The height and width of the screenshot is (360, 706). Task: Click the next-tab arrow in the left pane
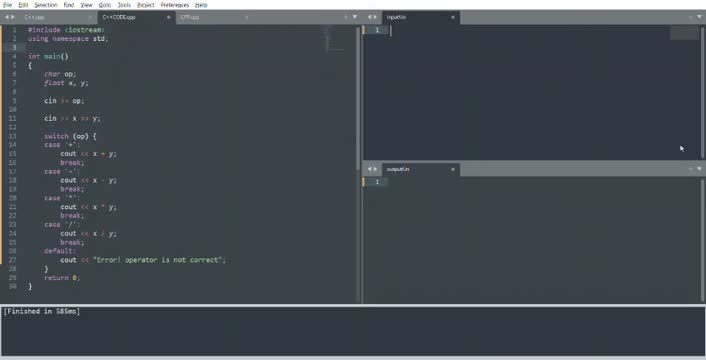pyautogui.click(x=13, y=17)
